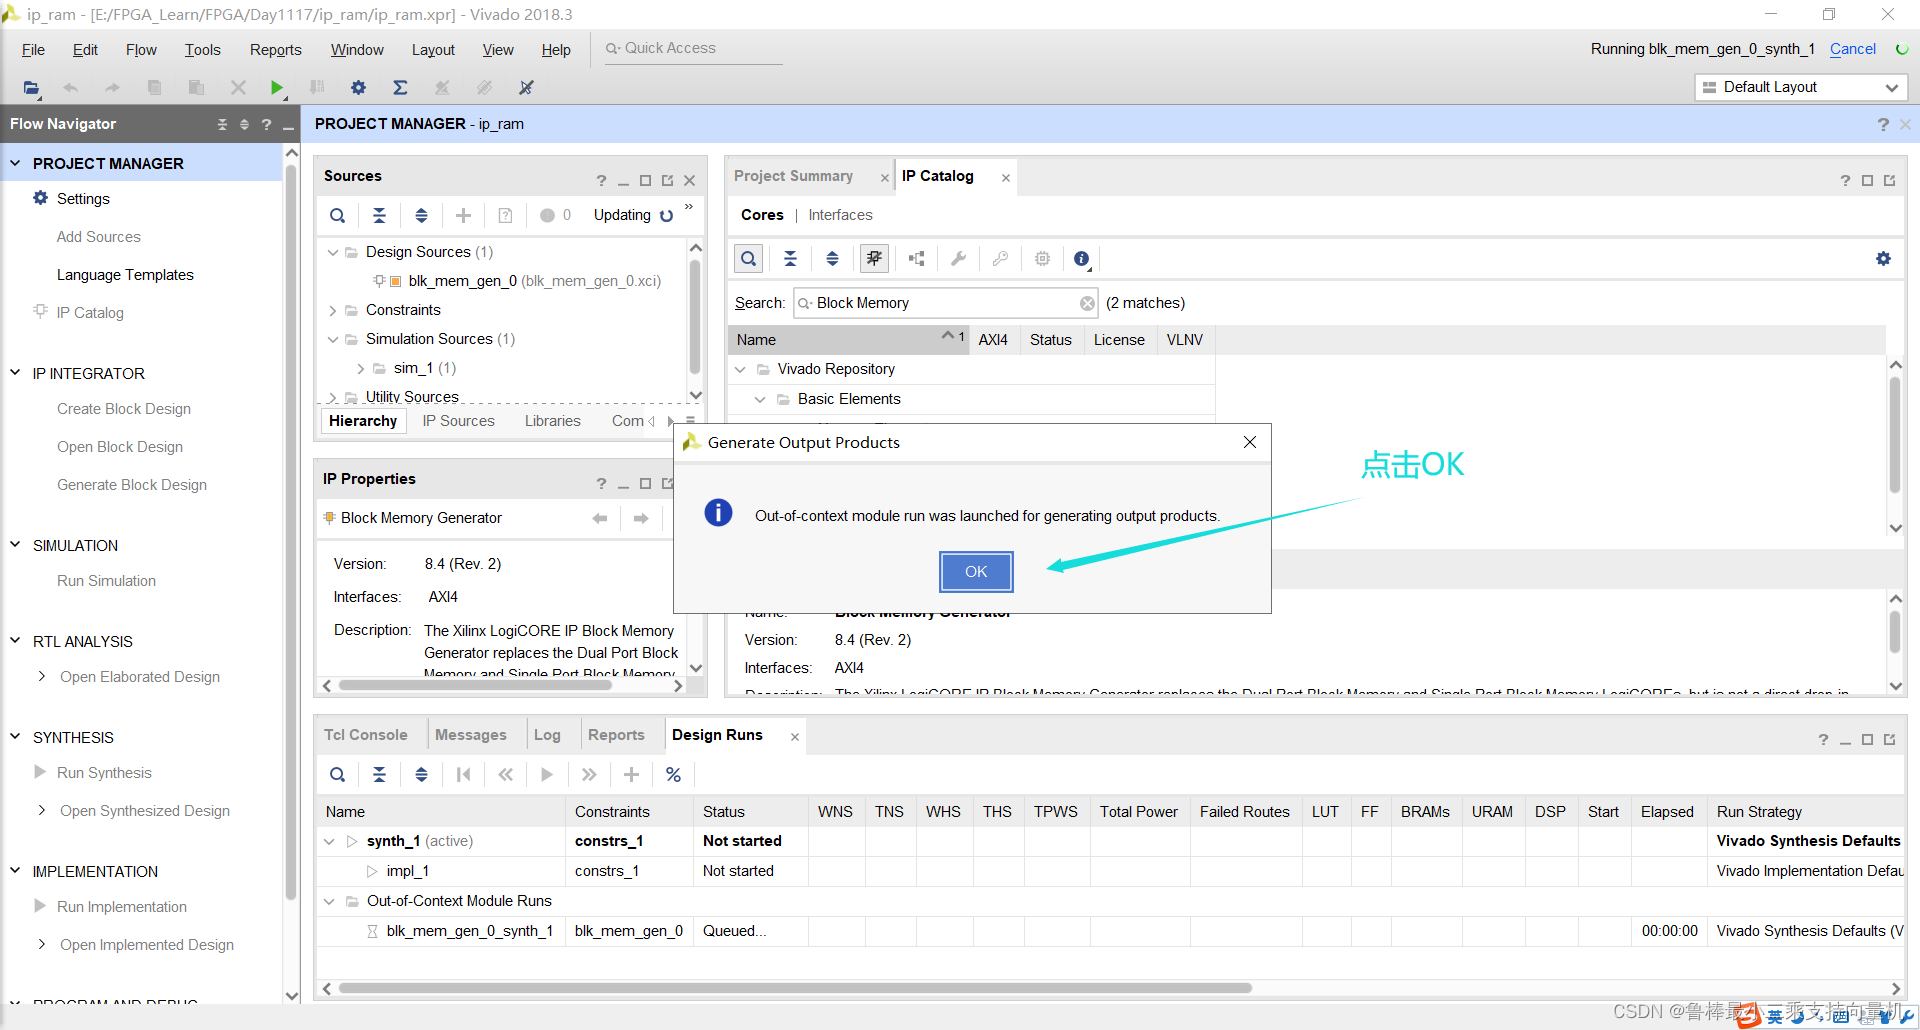Expand sim_1 tree node
The height and width of the screenshot is (1030, 1920).
tap(361, 368)
